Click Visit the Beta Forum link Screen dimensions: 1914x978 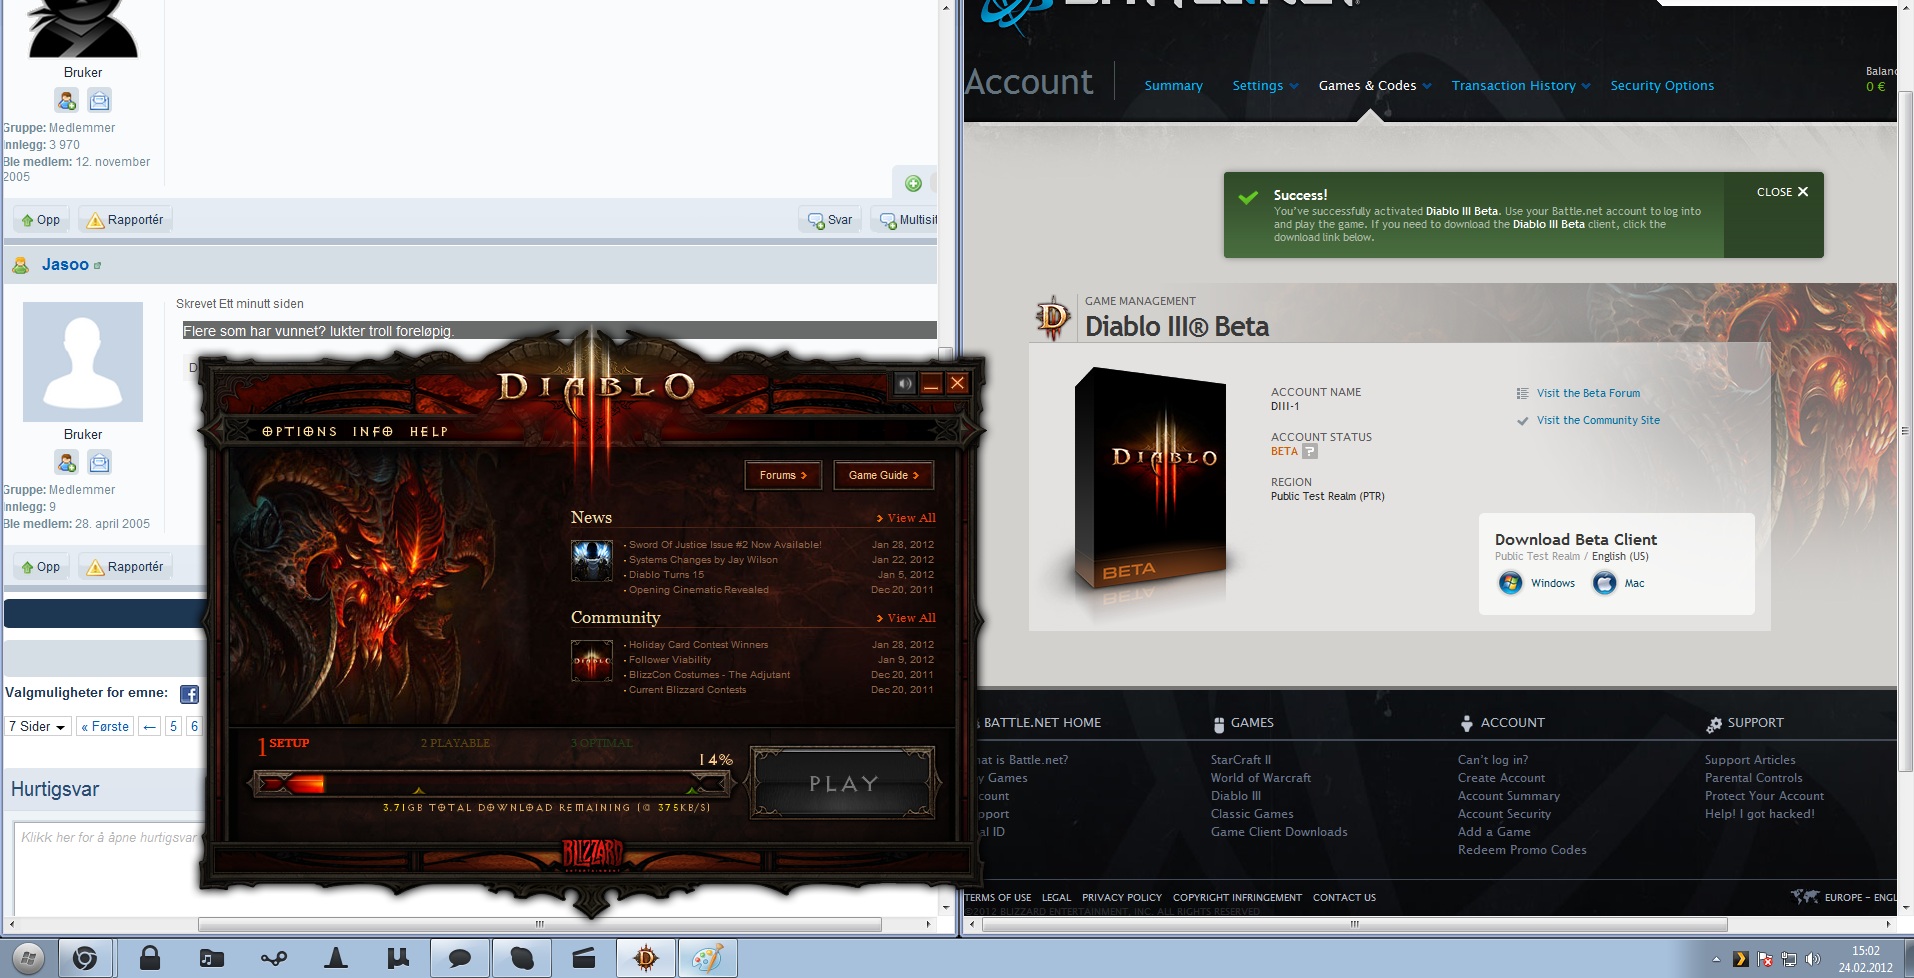(x=1588, y=394)
